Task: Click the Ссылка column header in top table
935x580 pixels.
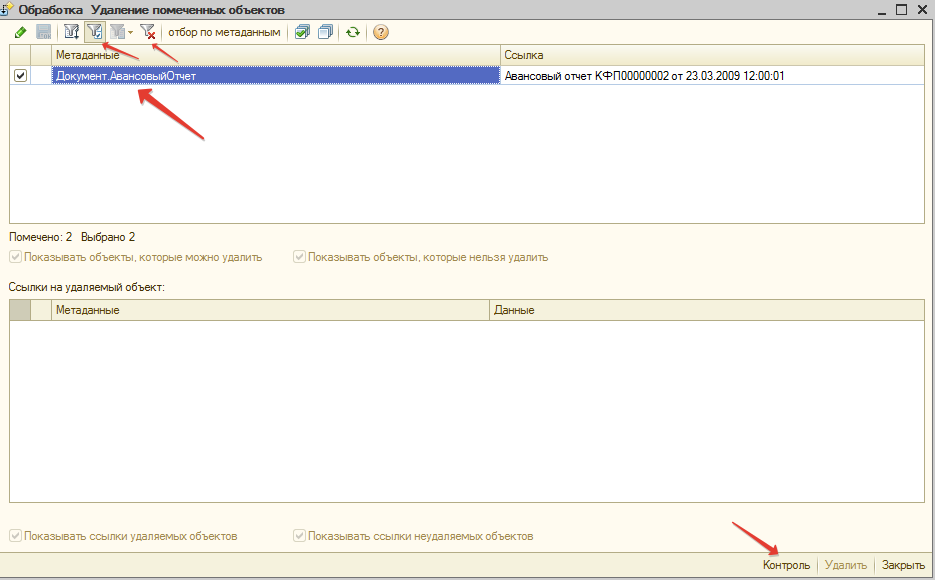Action: point(711,55)
